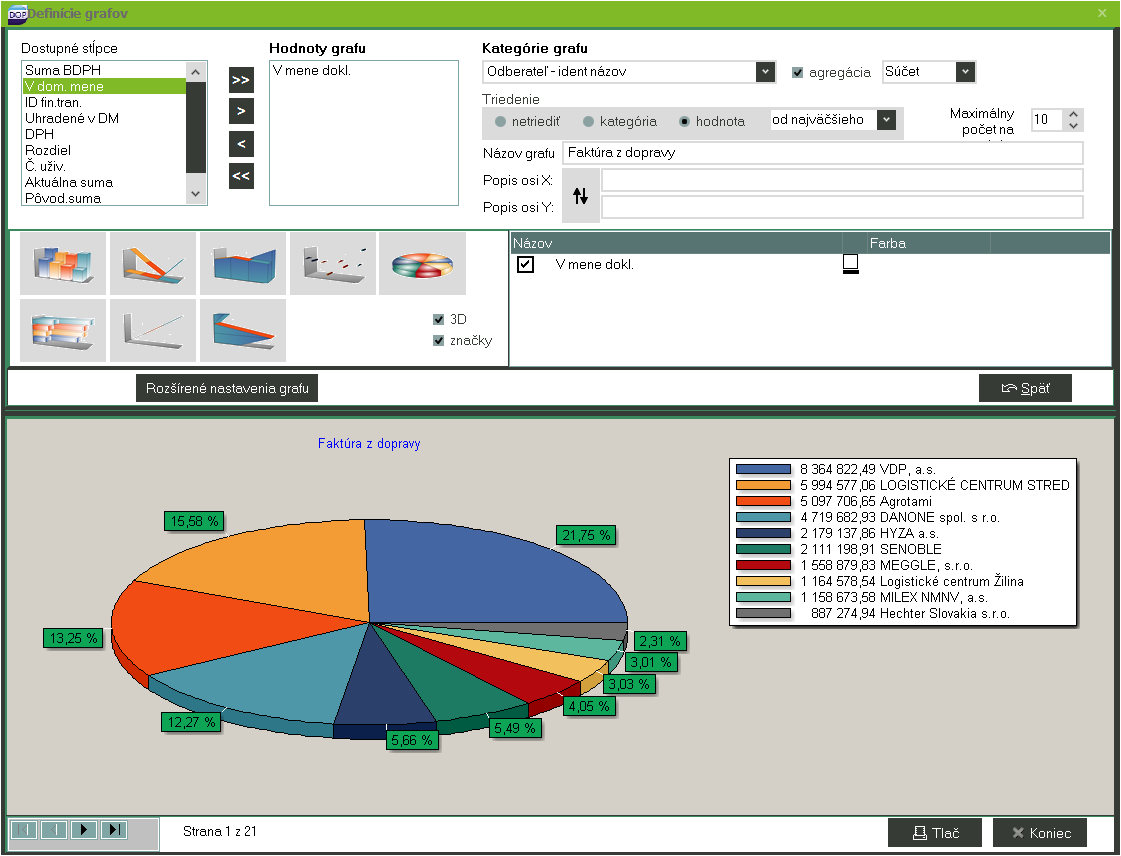Choose the horizontal bar chart type
Screen dimensions: 1121x856
point(63,330)
